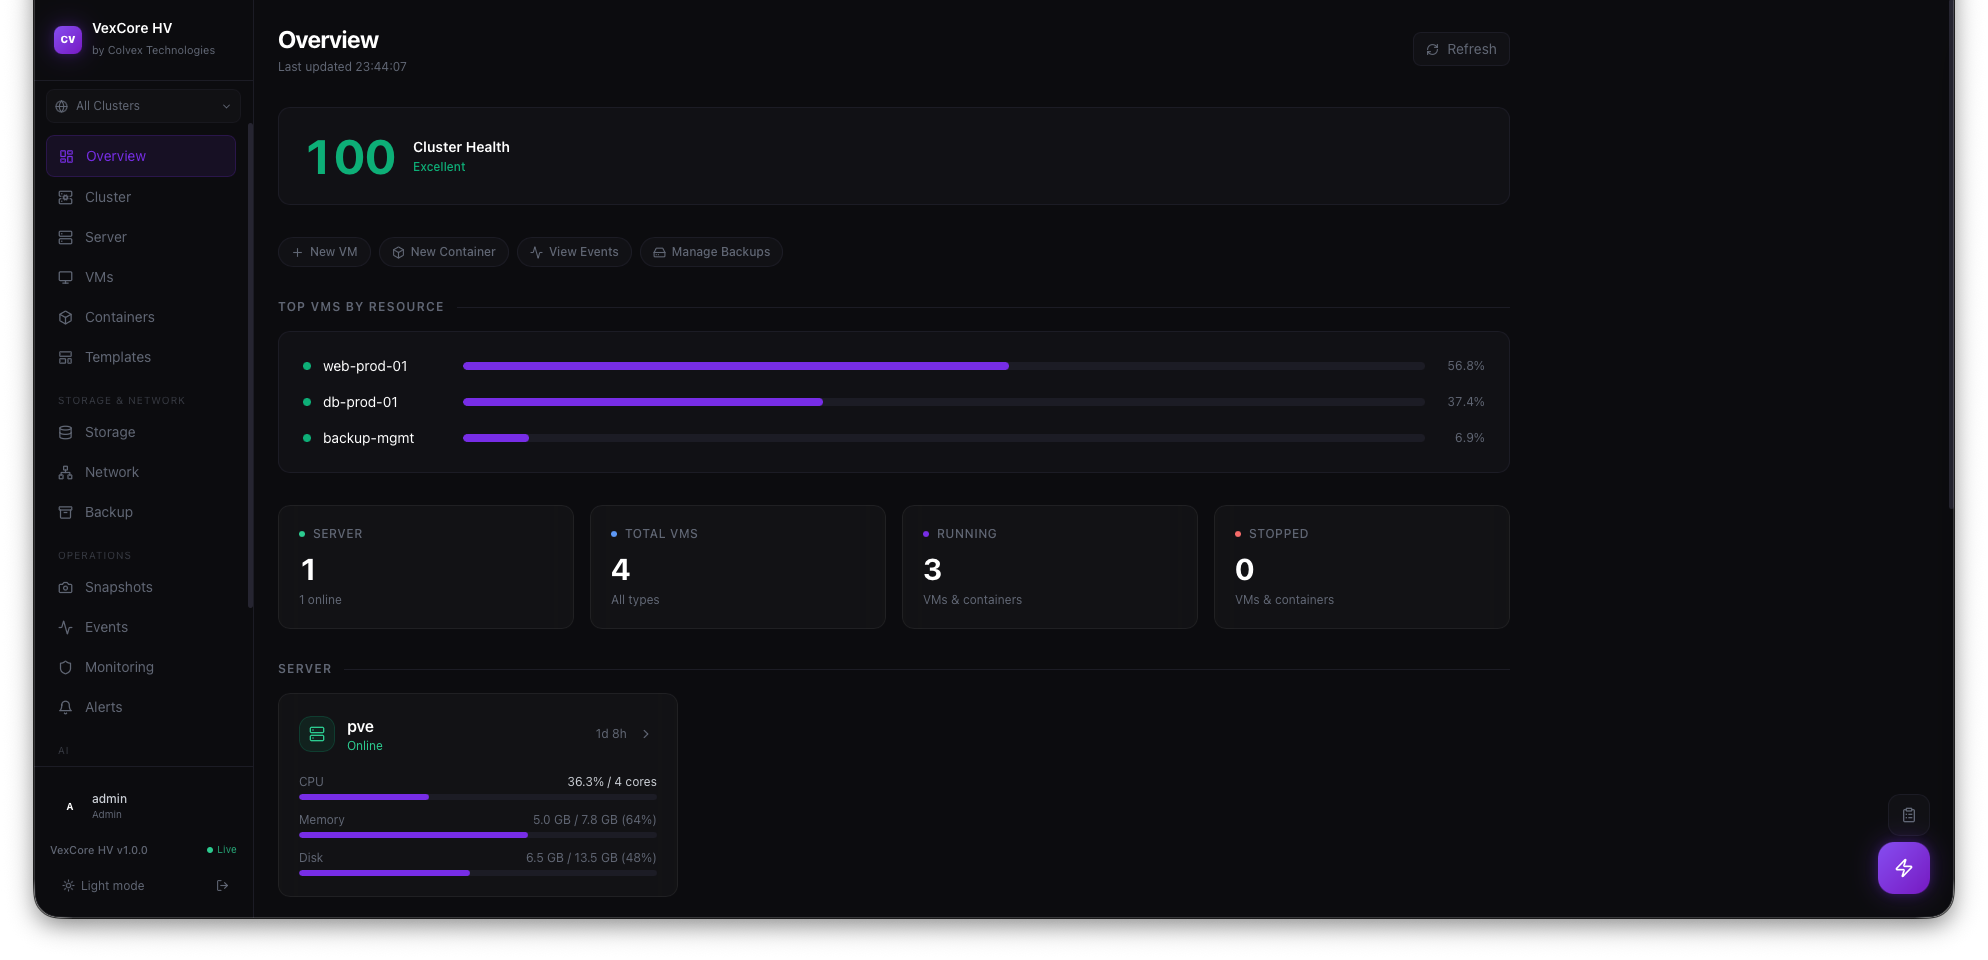This screenshot has height=960, width=1988.
Task: Click the VexCore HV logo icon
Action: pyautogui.click(x=68, y=39)
